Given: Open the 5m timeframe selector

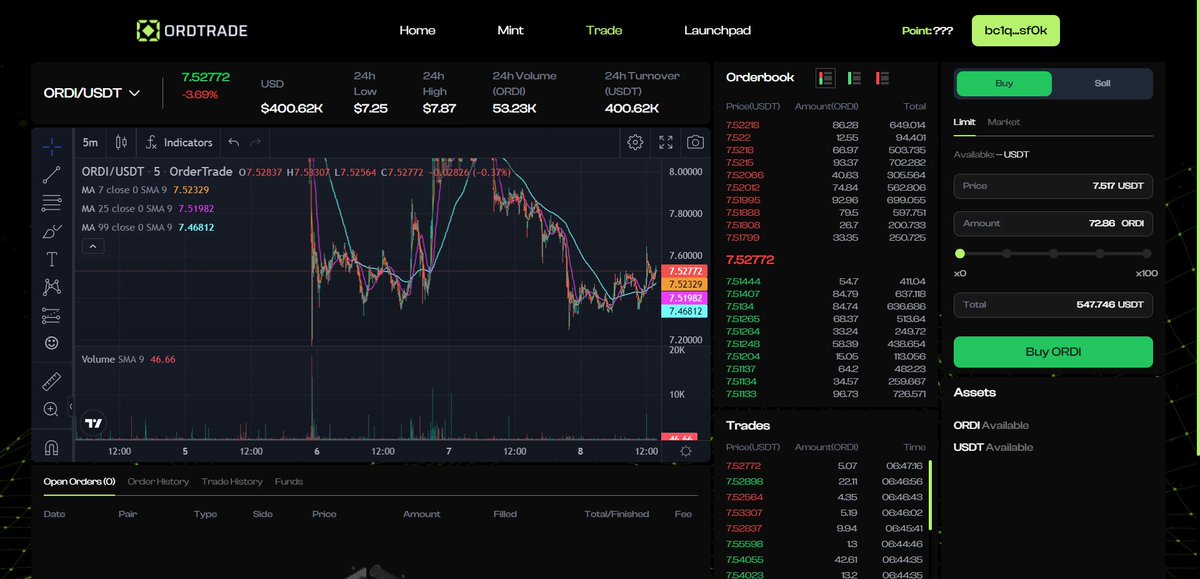Looking at the screenshot, I should point(90,143).
